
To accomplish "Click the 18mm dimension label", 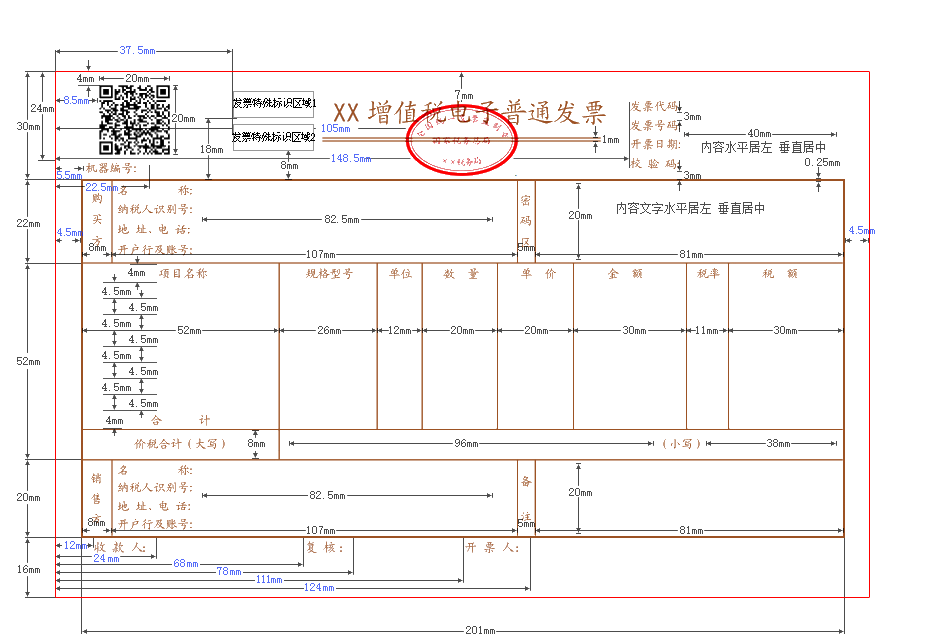I will (x=211, y=149).
